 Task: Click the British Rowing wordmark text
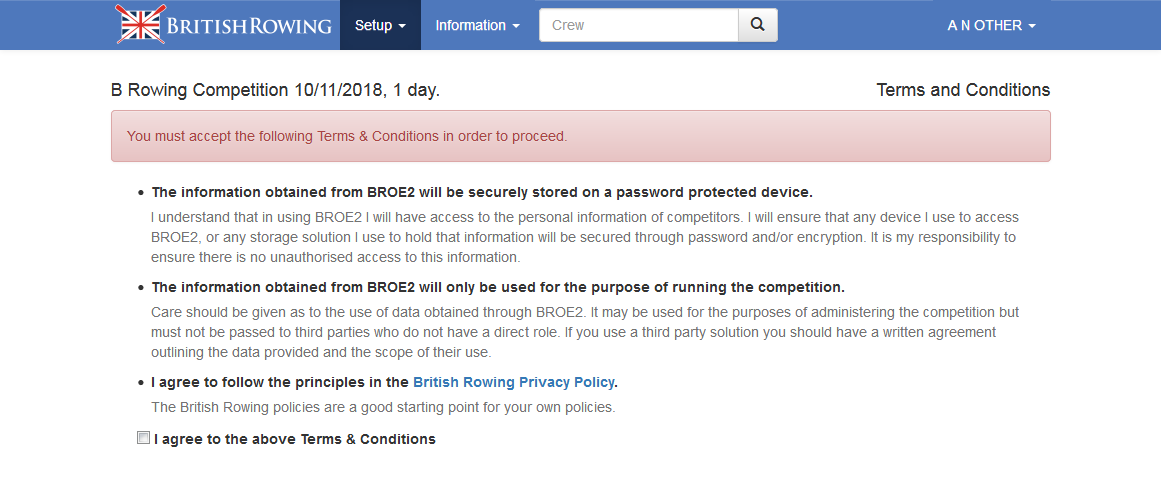tap(249, 26)
